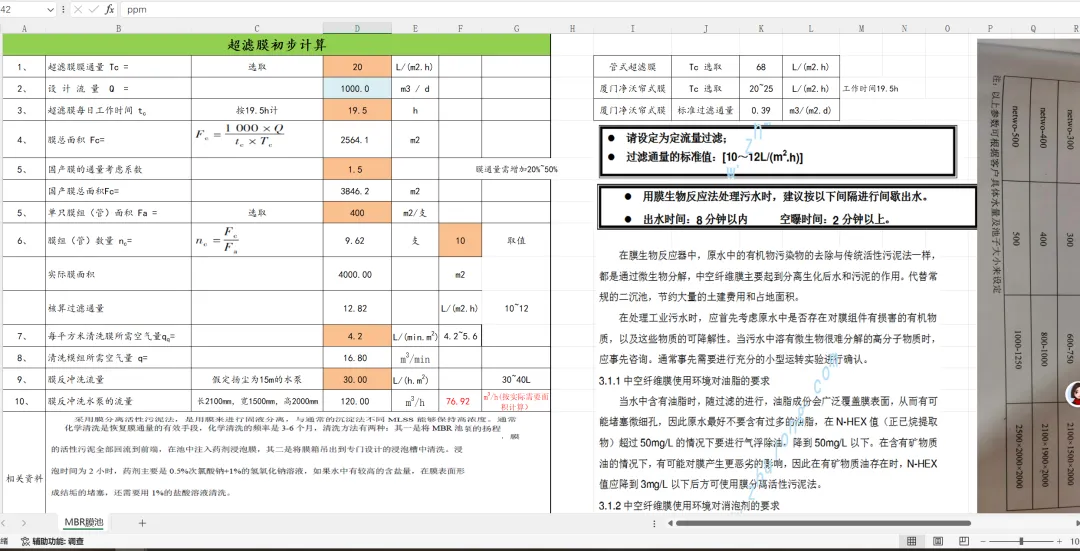Select cell 膜反冲洗流量

[118, 380]
